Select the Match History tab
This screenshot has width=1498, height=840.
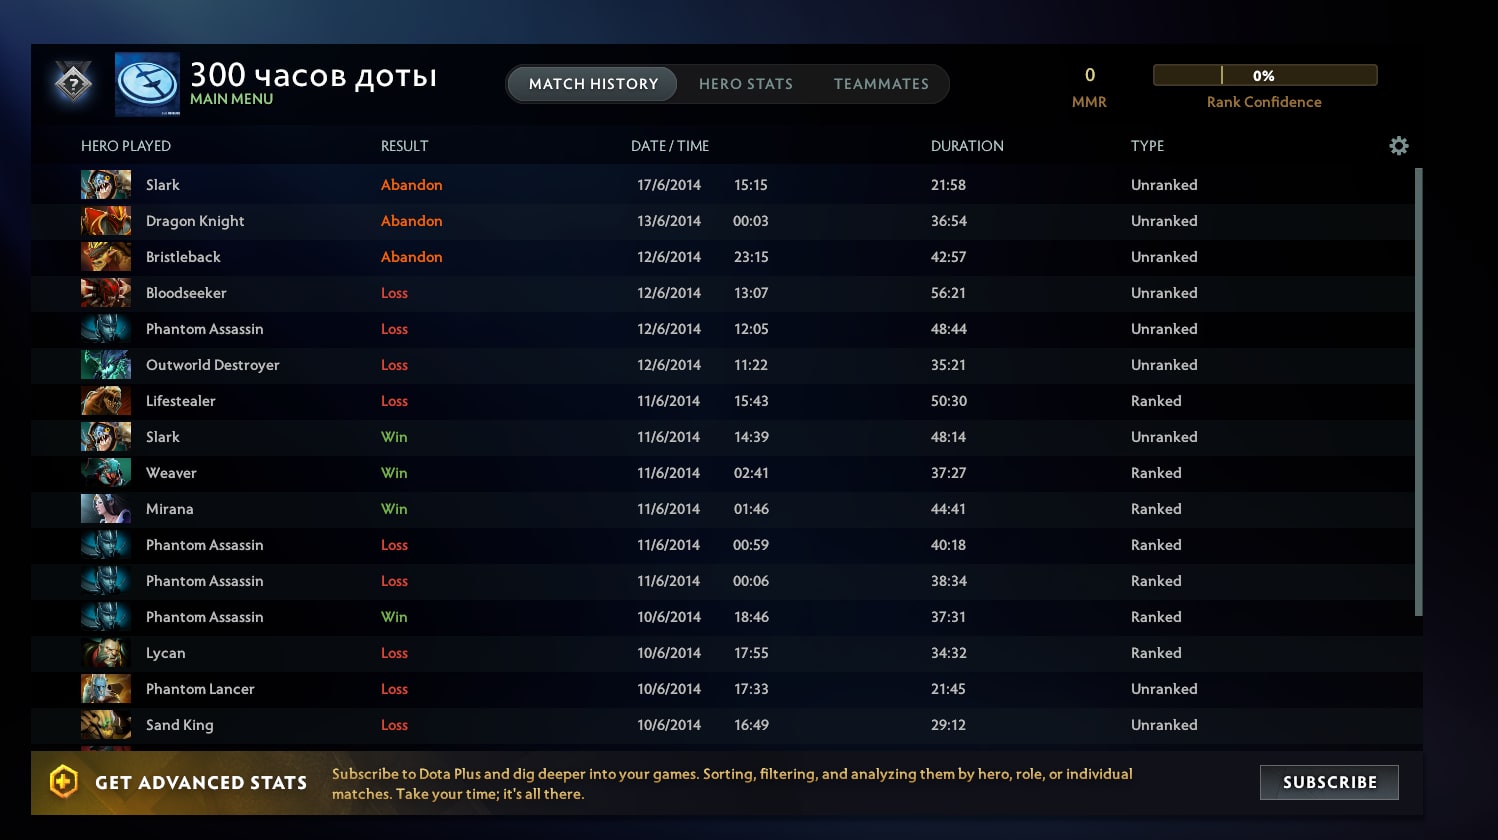593,84
